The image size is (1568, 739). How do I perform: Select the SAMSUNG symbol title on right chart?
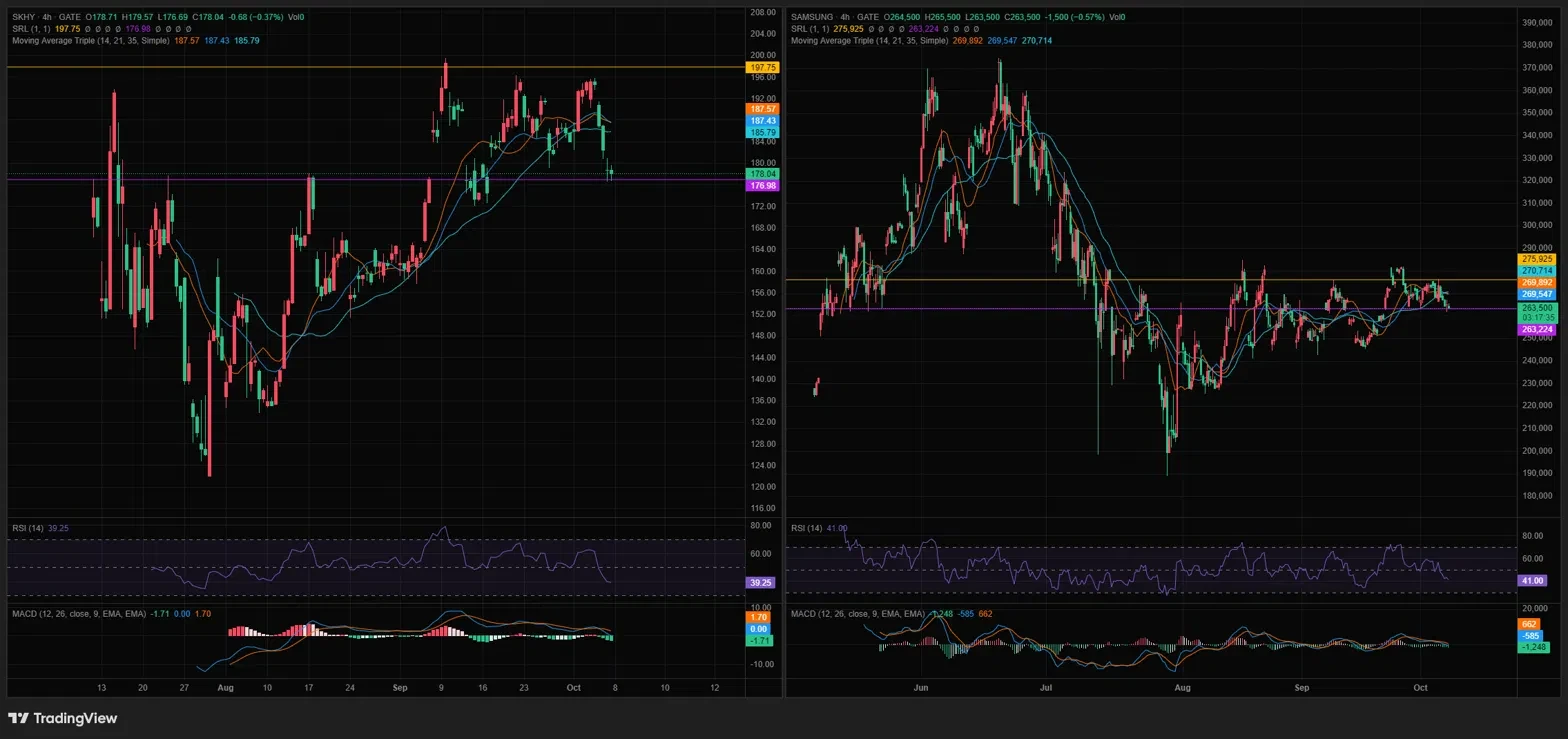[811, 17]
